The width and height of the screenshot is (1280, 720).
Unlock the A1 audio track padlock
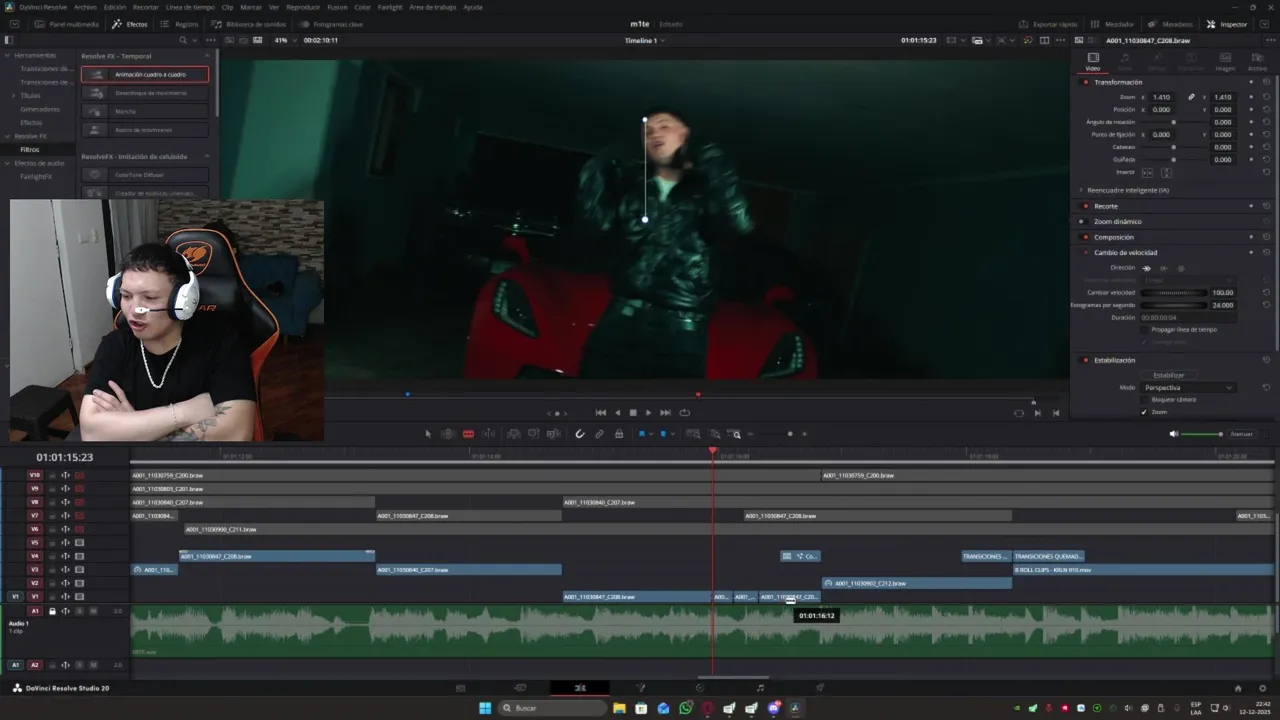click(x=52, y=611)
